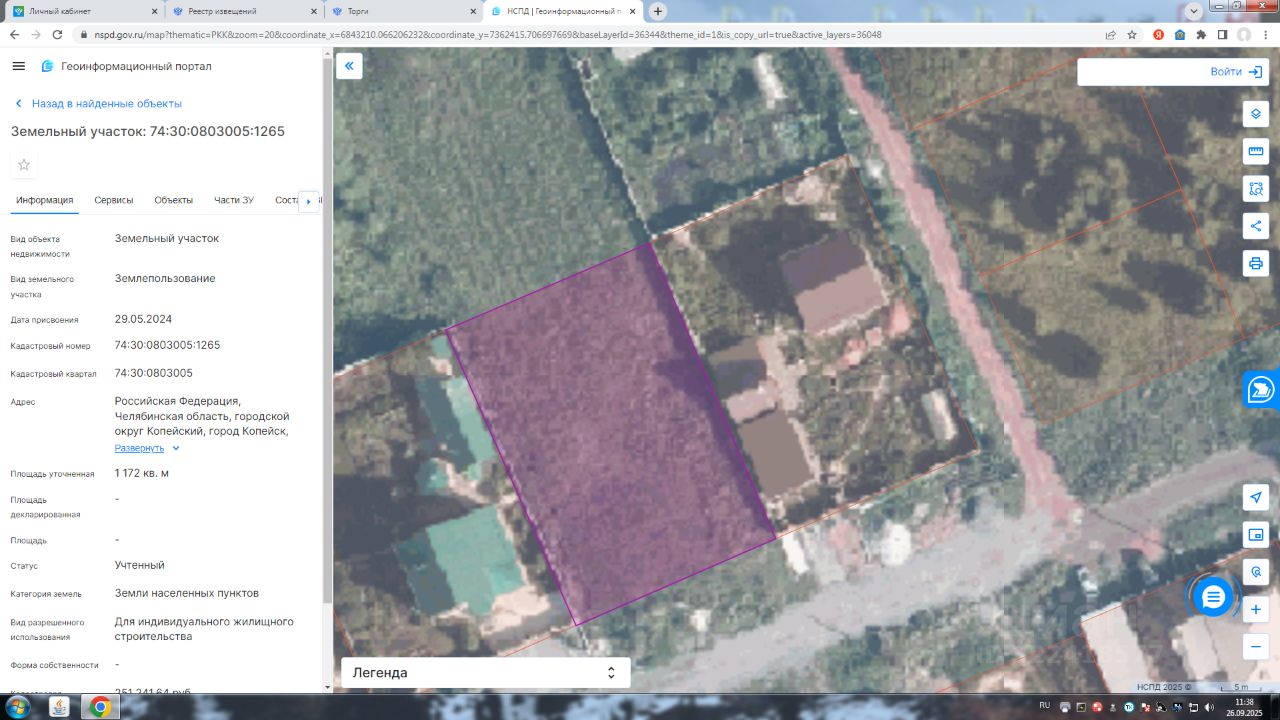
Task: Open the Yandex browser extension
Action: (x=1158, y=34)
